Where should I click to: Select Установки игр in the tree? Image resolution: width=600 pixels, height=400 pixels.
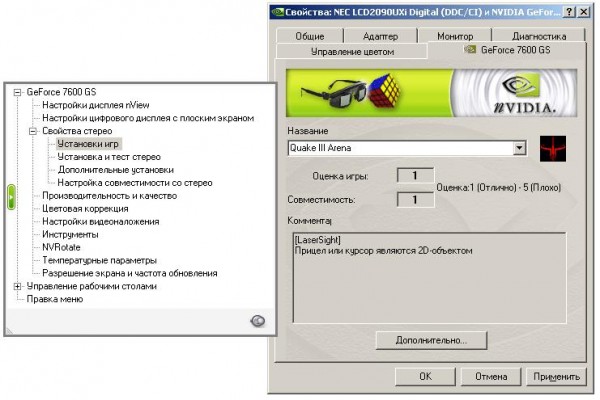click(x=88, y=144)
